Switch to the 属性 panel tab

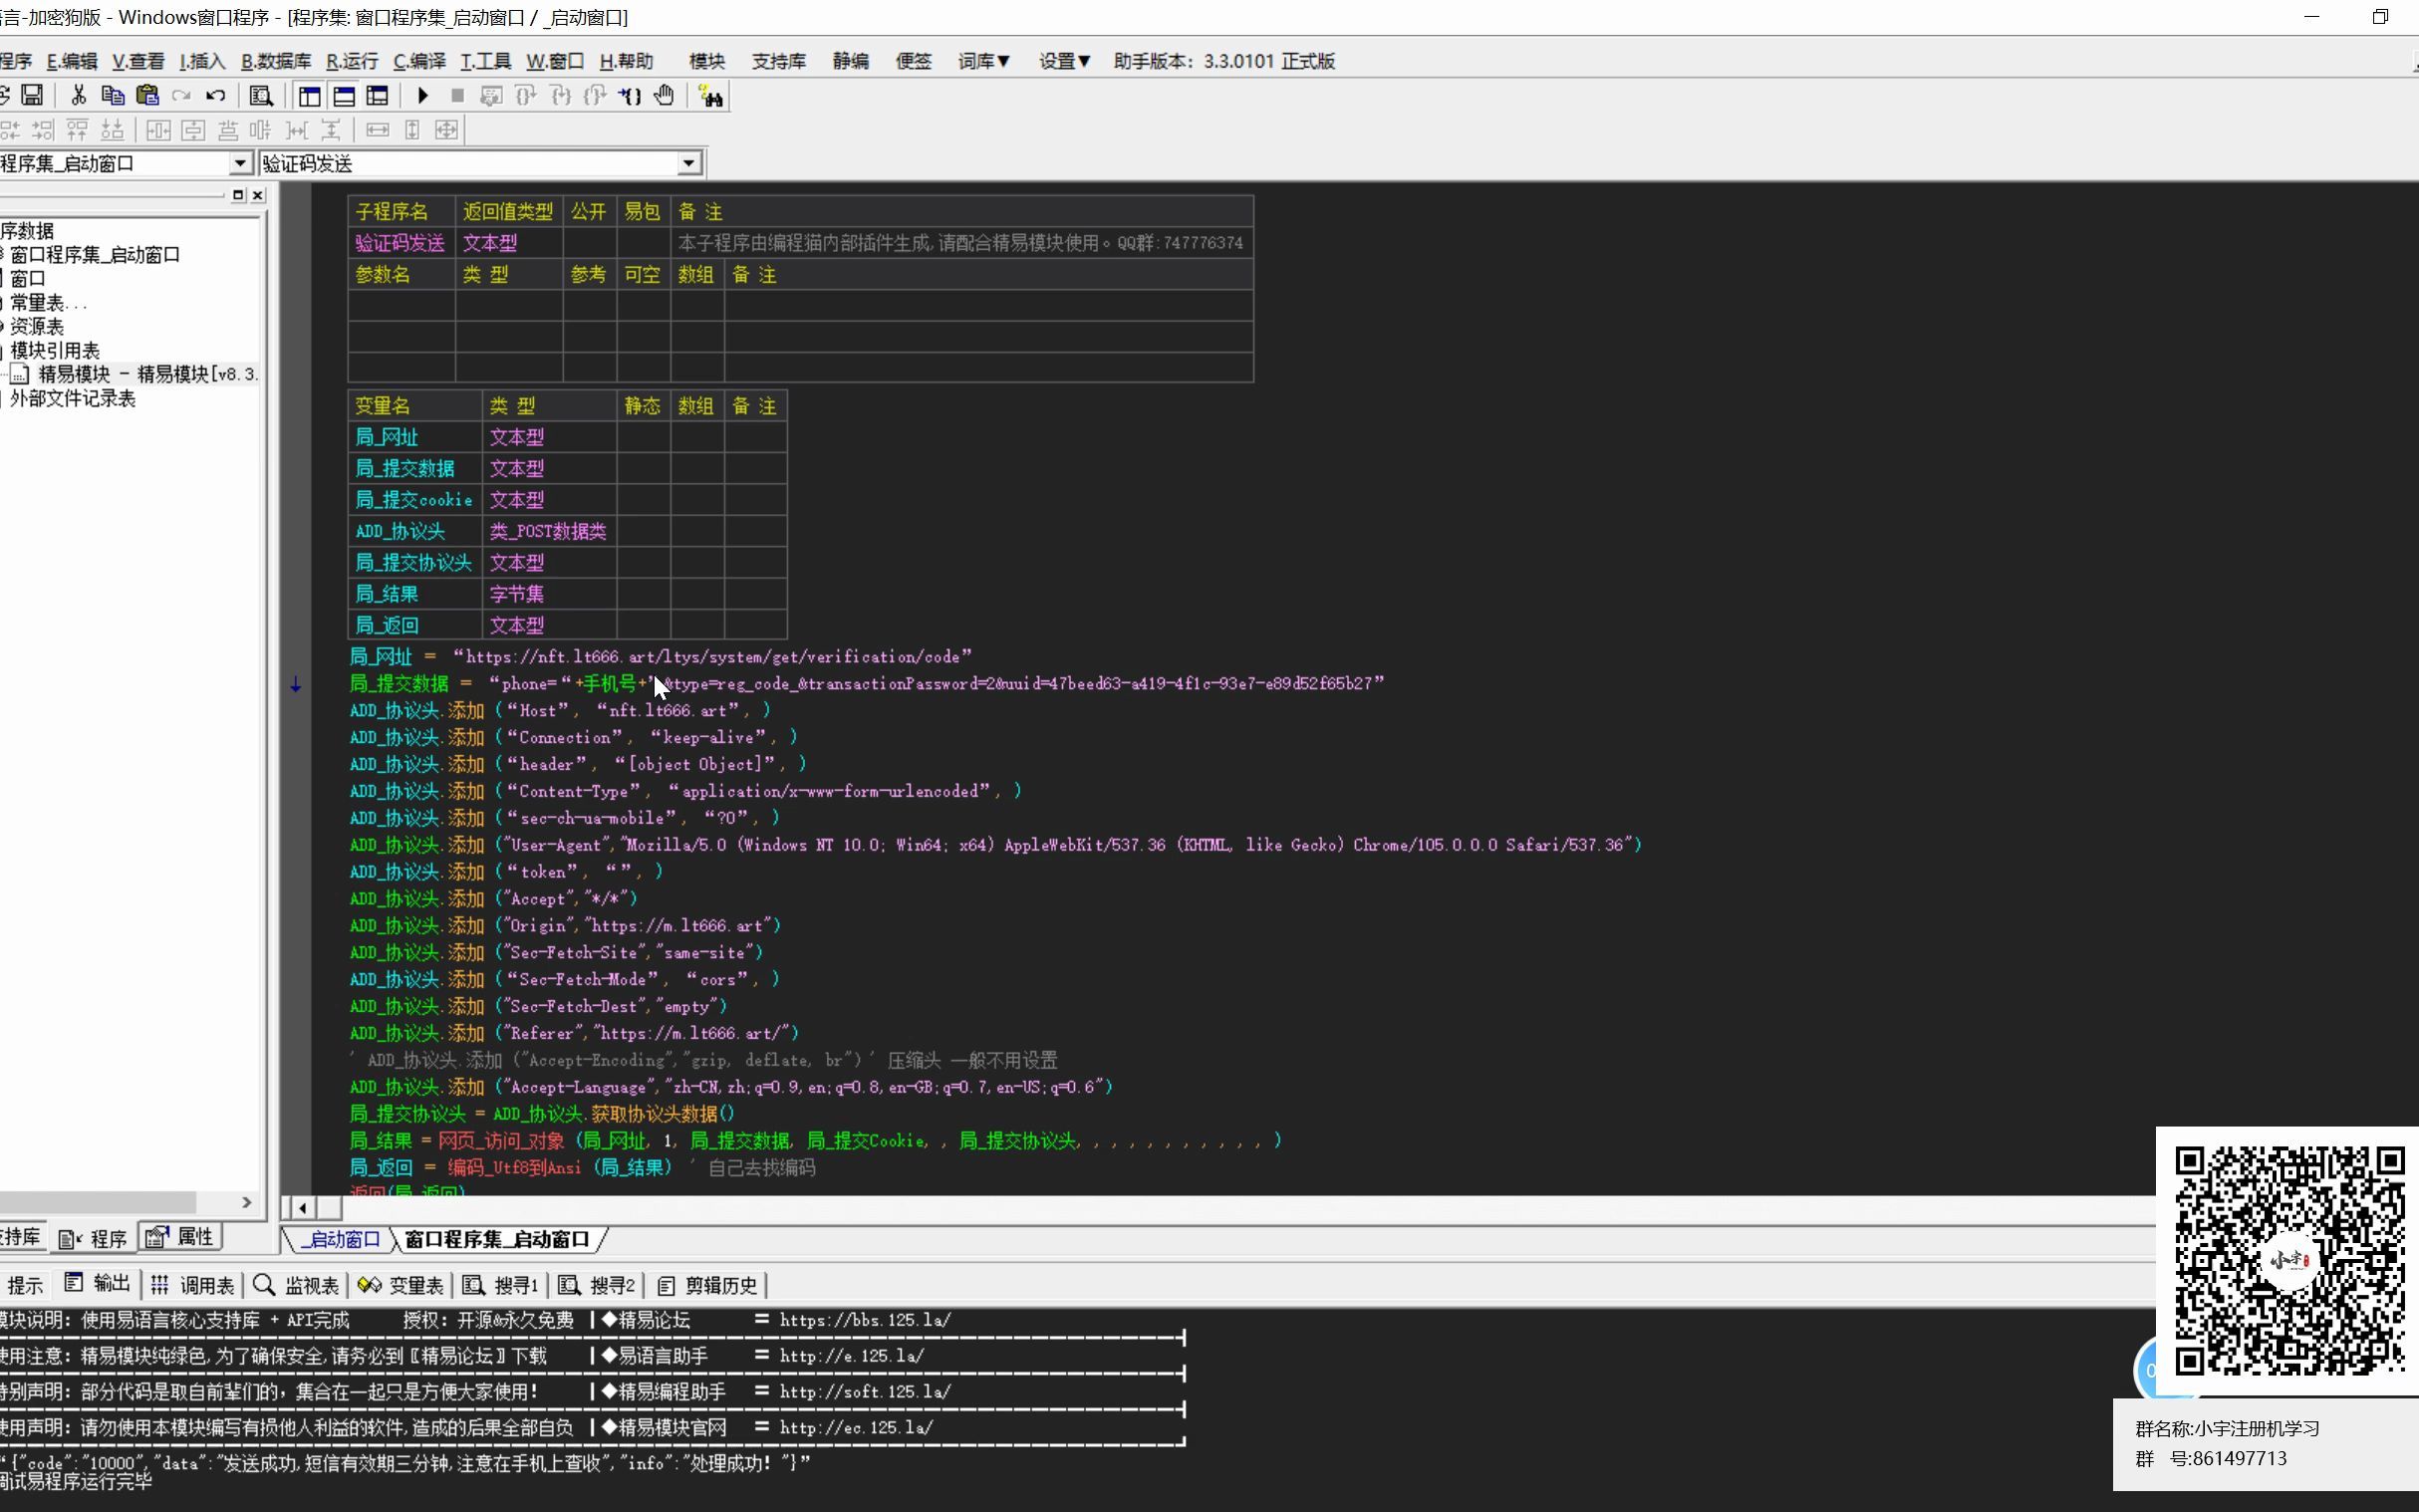[181, 1237]
